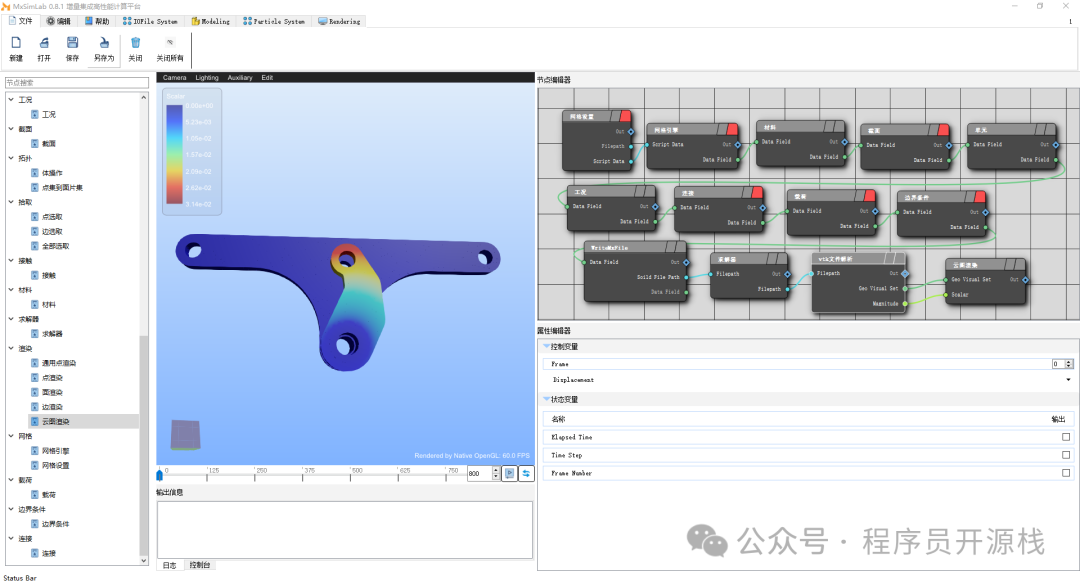Collapse the 渲染 tree group
The width and height of the screenshot is (1080, 585).
(x=11, y=348)
